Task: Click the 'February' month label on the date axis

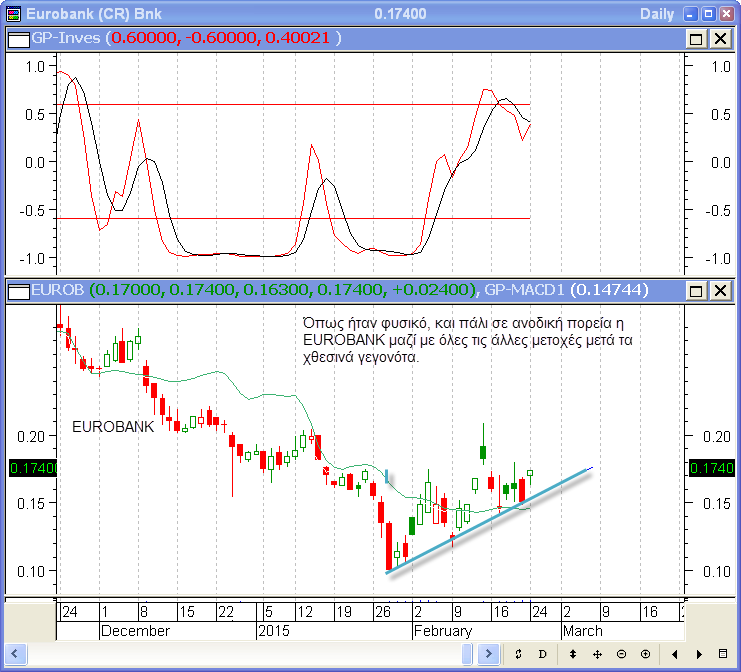Action: point(443,631)
